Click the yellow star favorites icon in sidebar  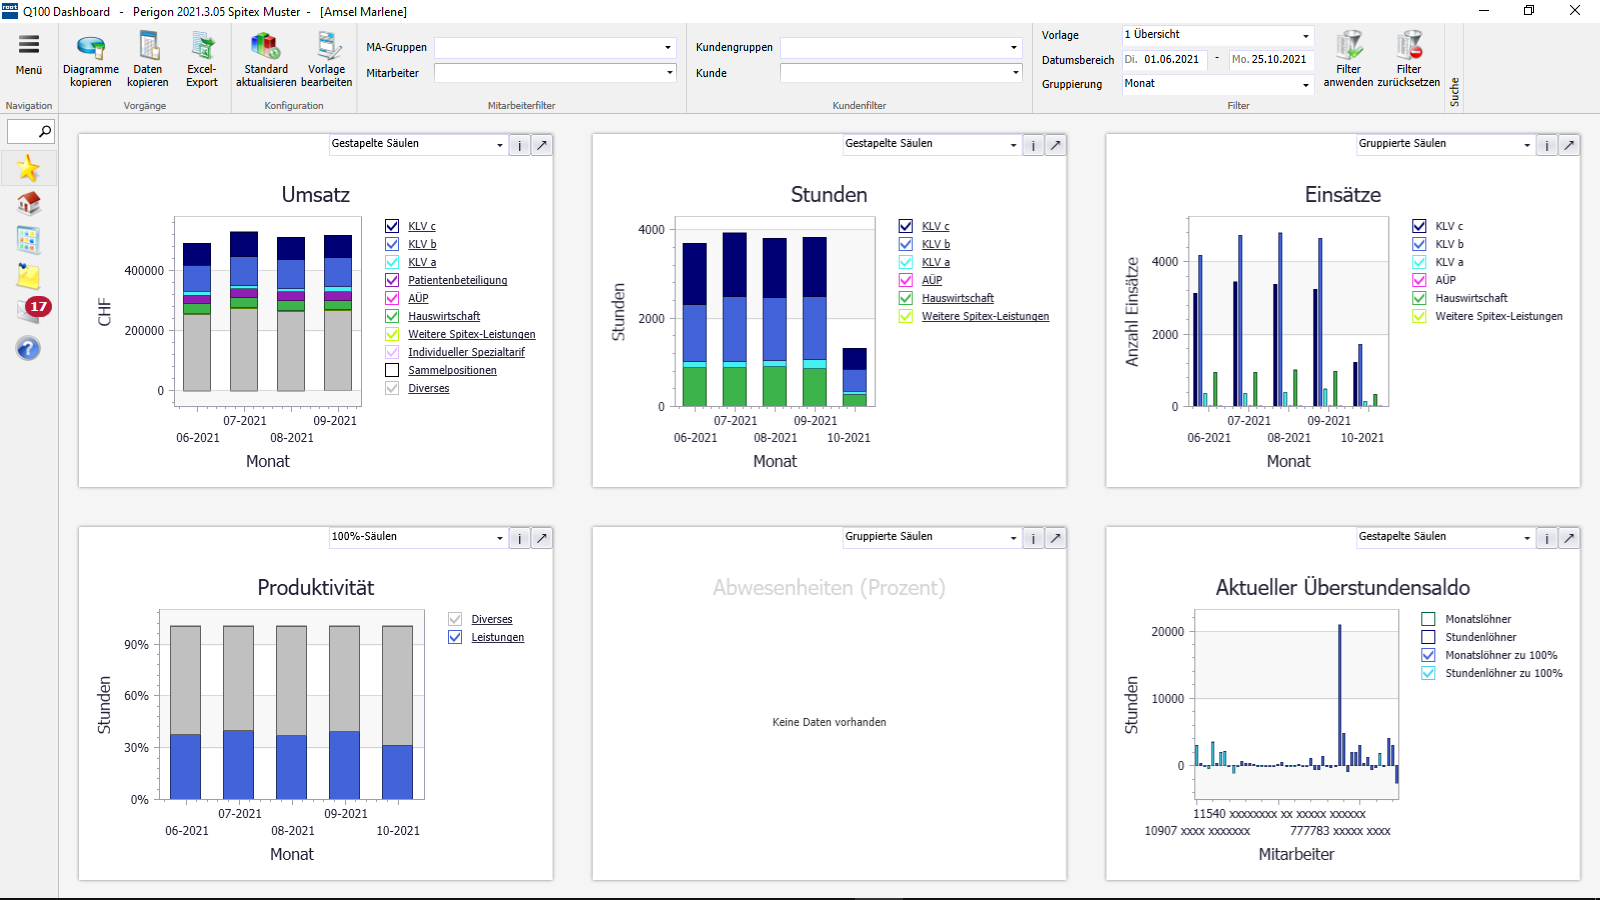click(29, 168)
